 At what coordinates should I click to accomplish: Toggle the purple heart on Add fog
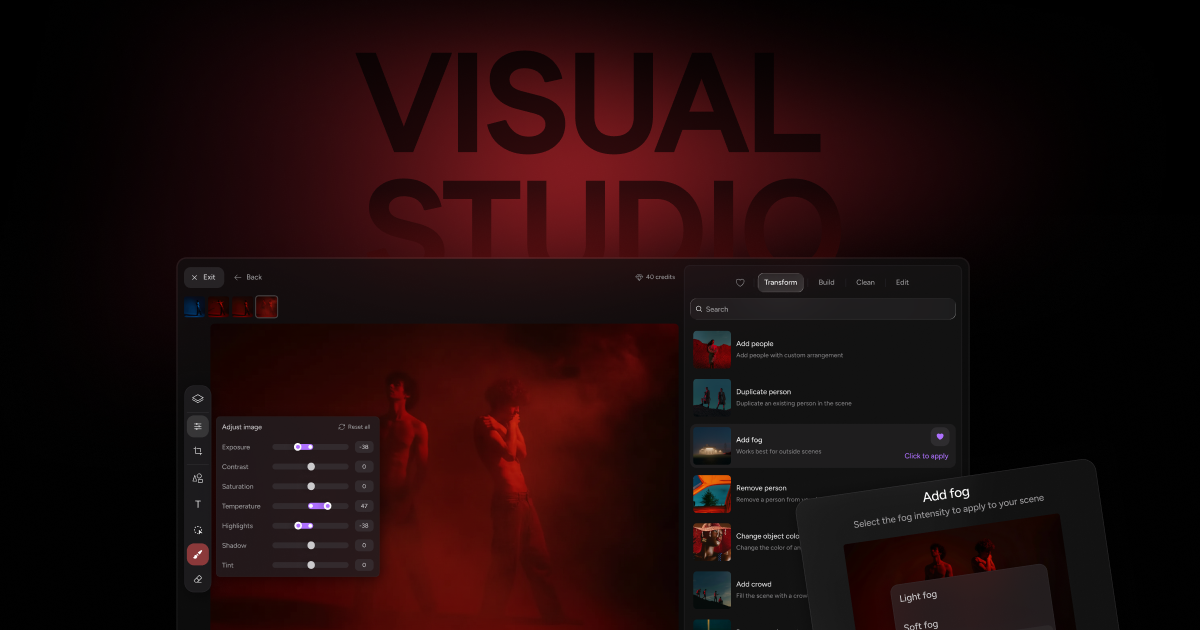click(x=940, y=437)
